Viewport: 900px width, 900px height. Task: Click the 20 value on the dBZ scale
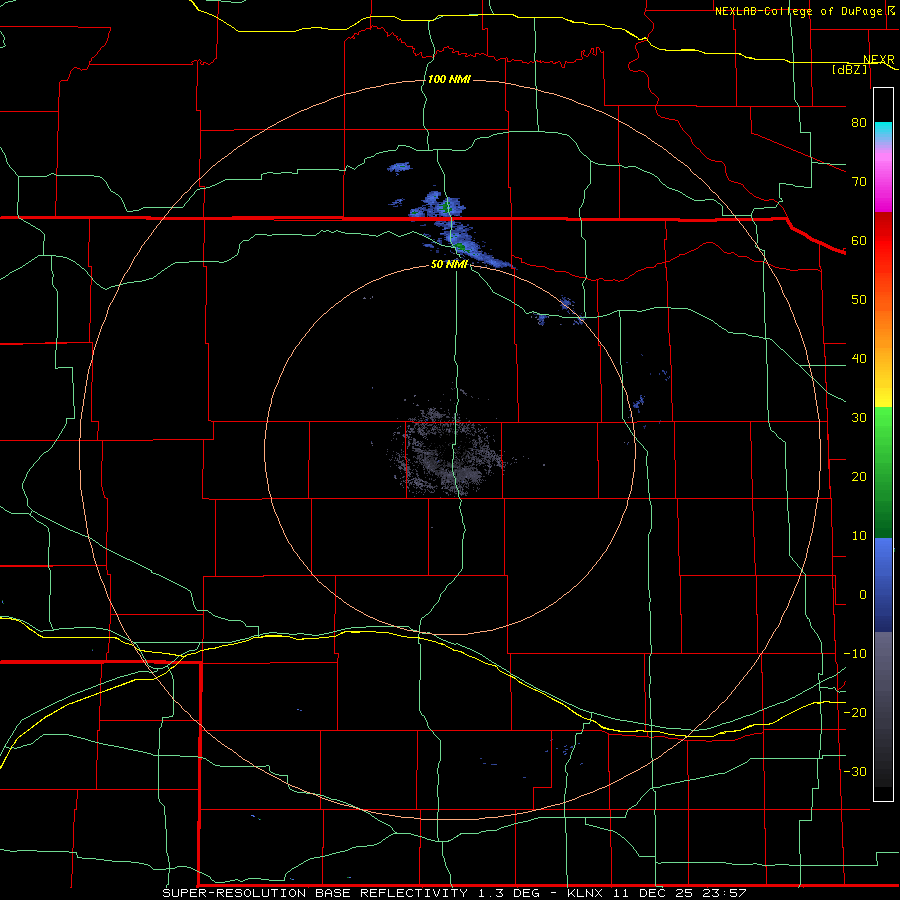point(859,477)
